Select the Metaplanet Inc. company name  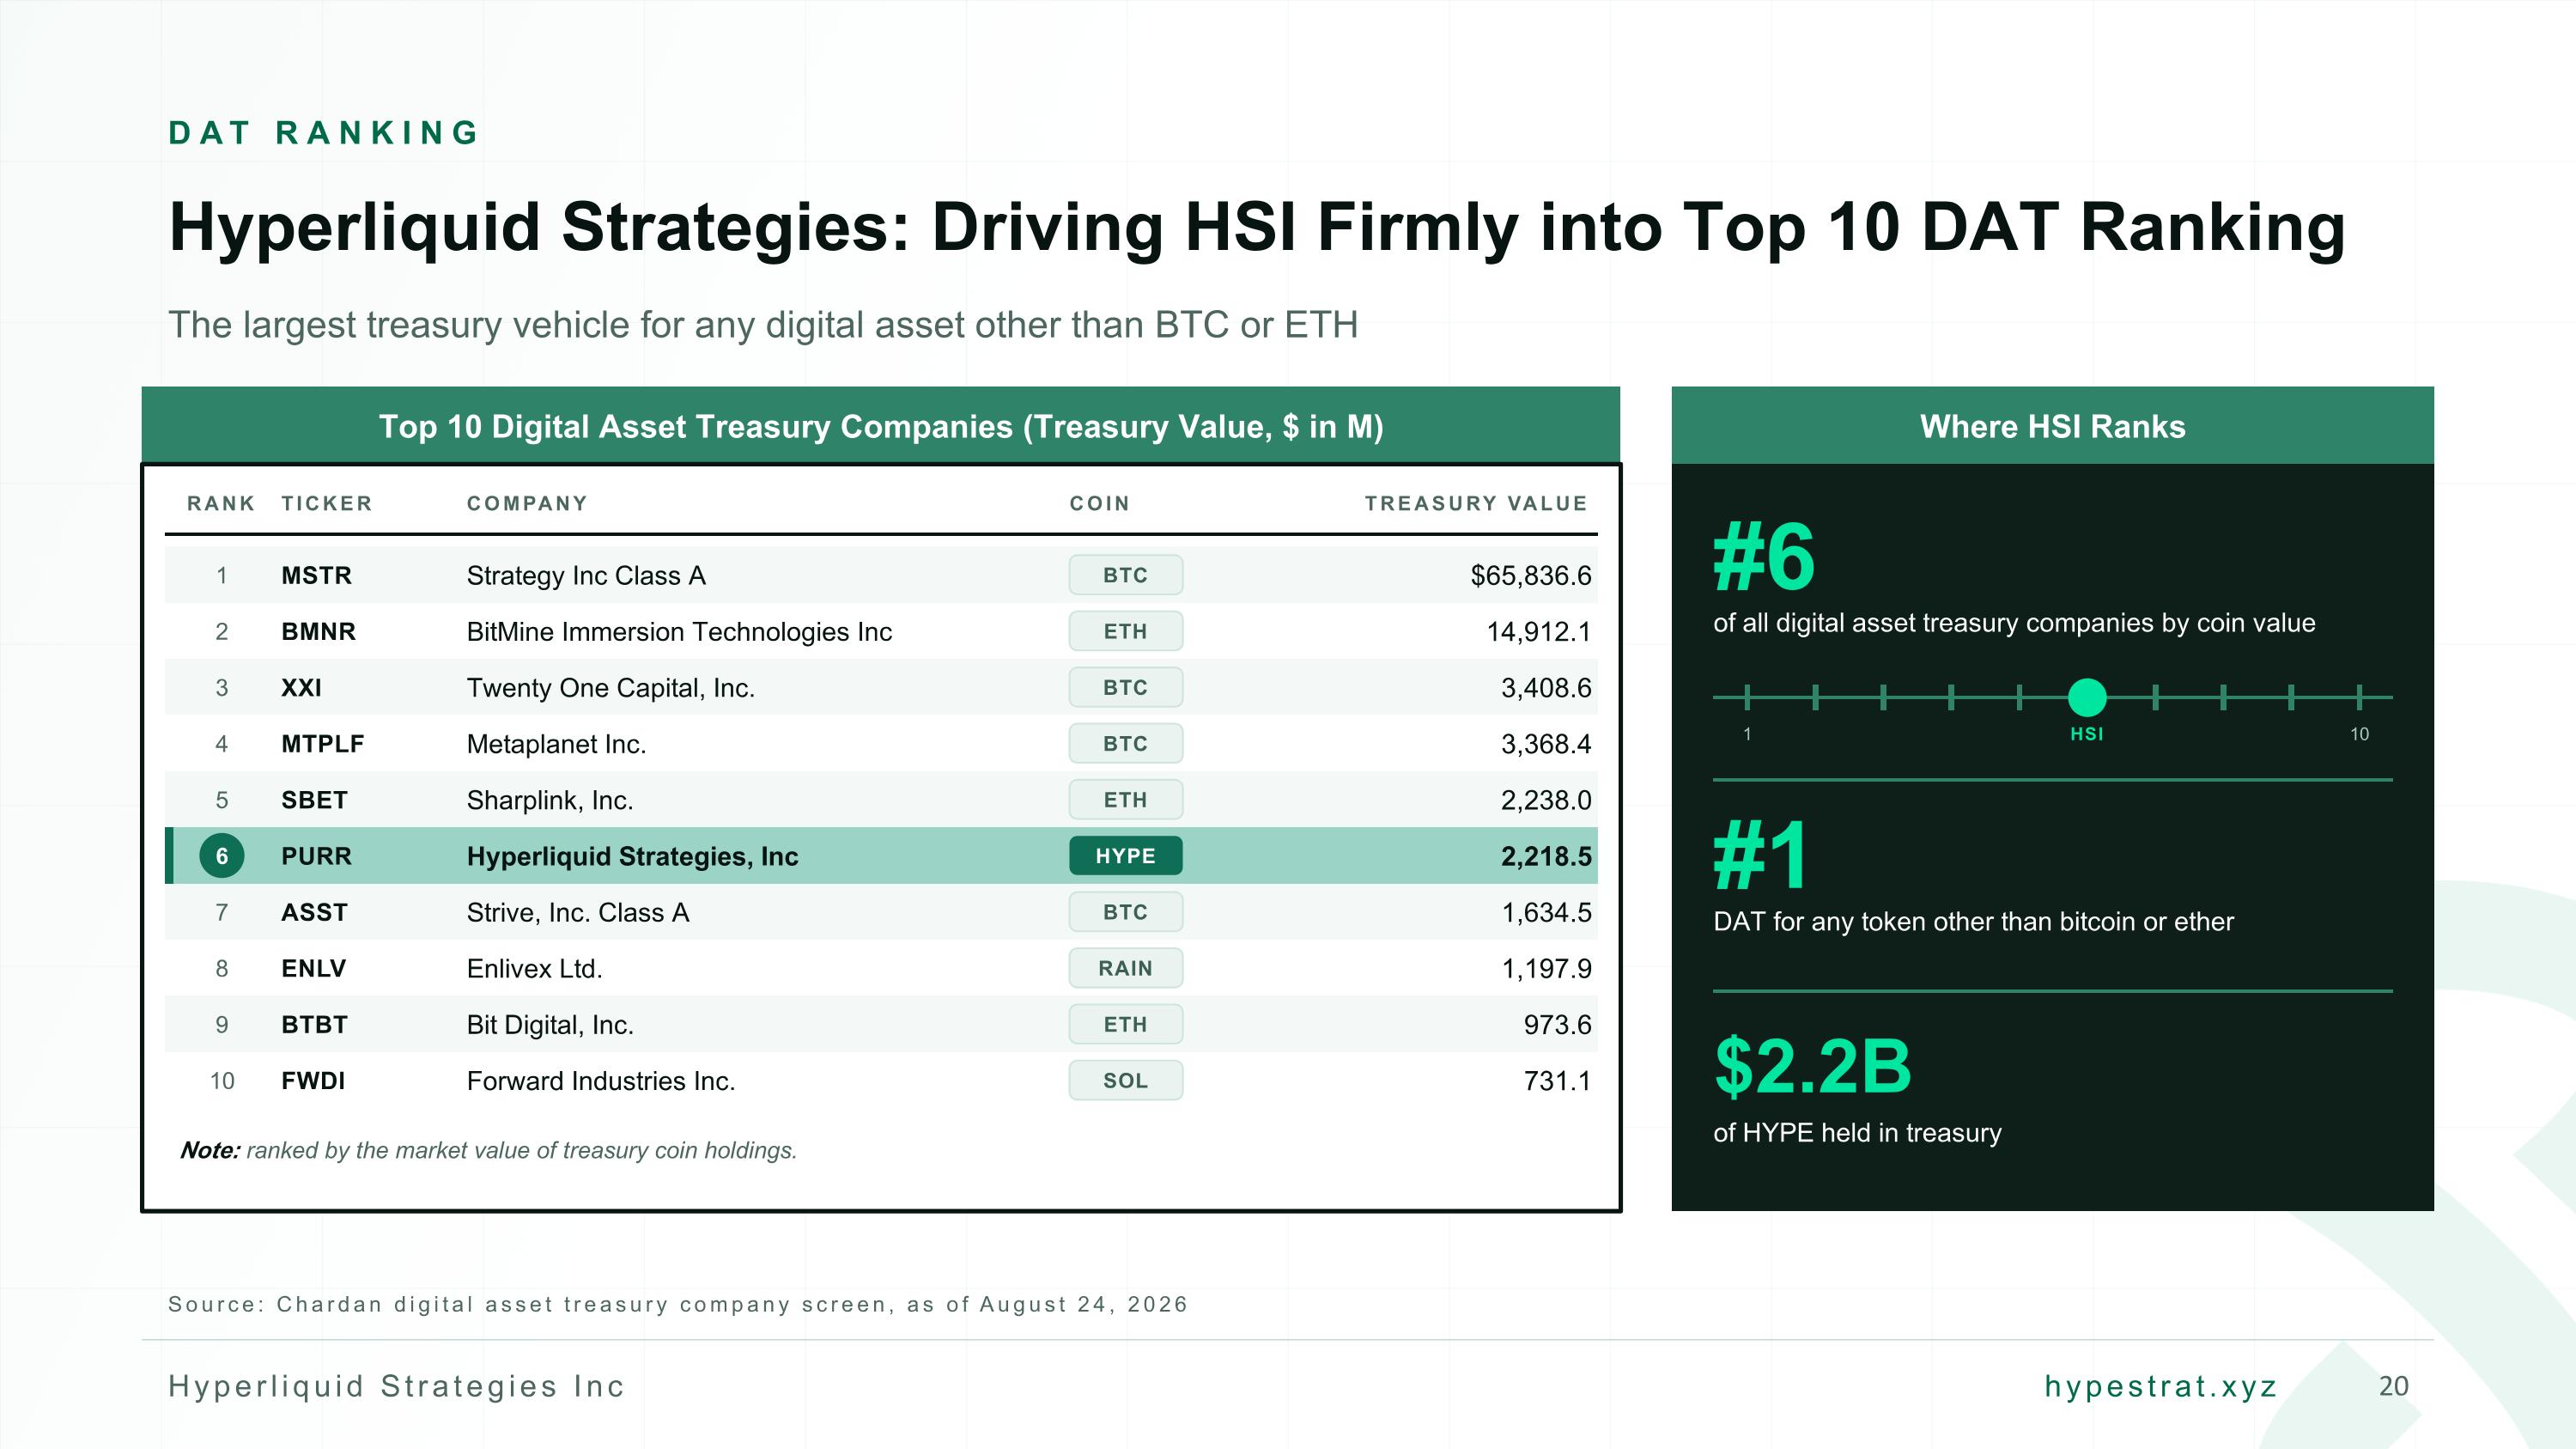tap(556, 743)
